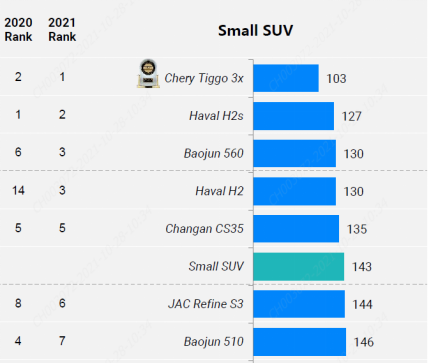Click the Haval H2 model label
Viewport: 431px width, 364px height.
(219, 191)
